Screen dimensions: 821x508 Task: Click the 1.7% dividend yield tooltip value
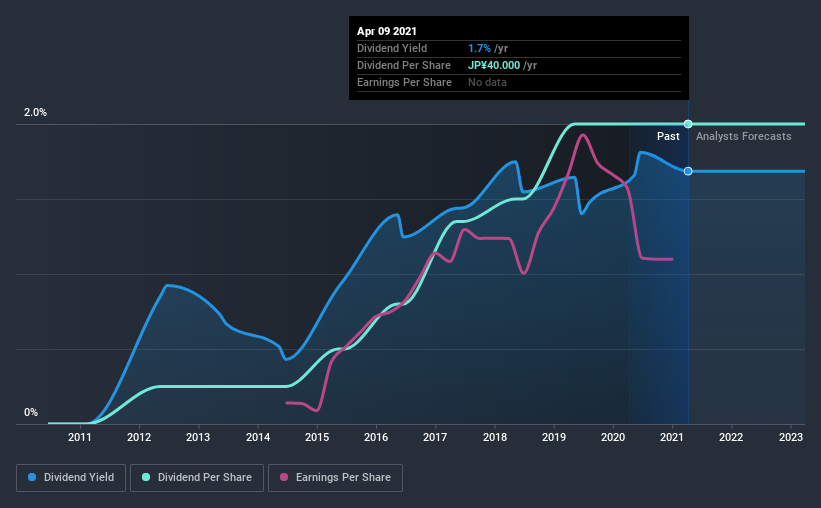point(477,48)
